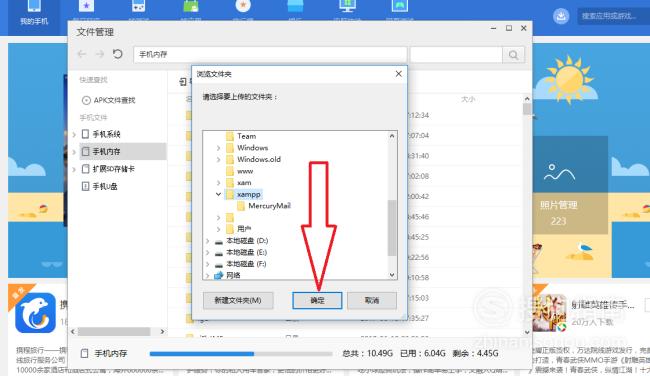Click the file list scrollbar down arrow
This screenshot has width=650, height=376.
pyautogui.click(x=527, y=332)
